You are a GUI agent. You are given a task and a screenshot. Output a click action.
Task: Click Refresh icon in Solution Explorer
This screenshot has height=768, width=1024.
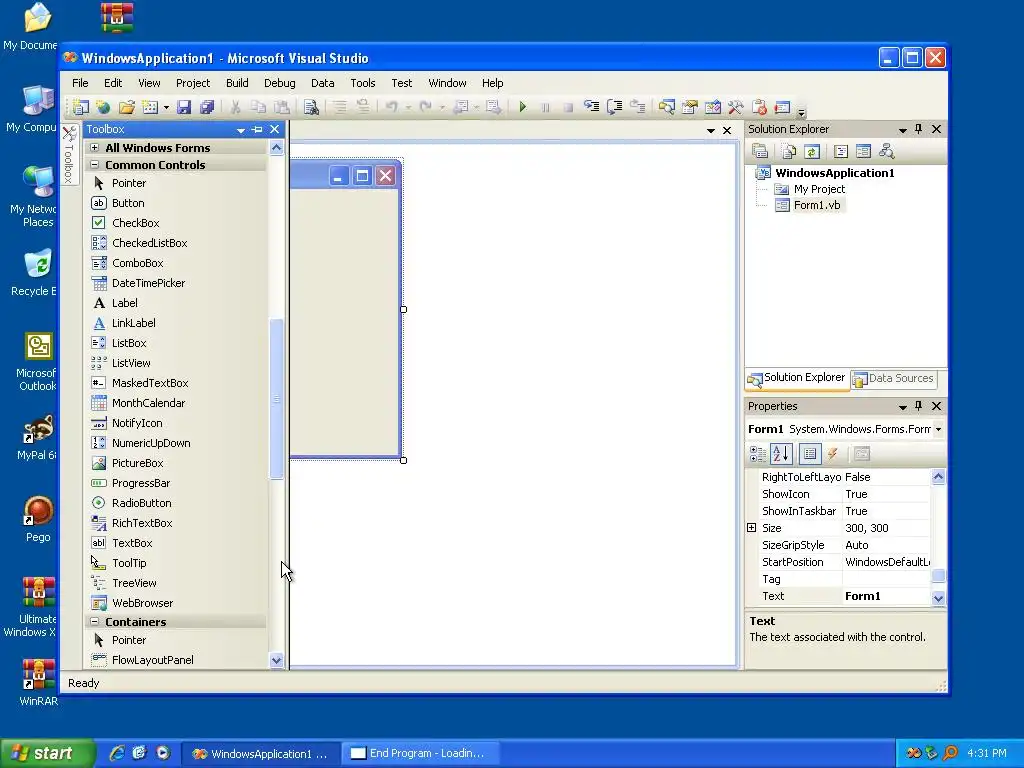pyautogui.click(x=812, y=152)
